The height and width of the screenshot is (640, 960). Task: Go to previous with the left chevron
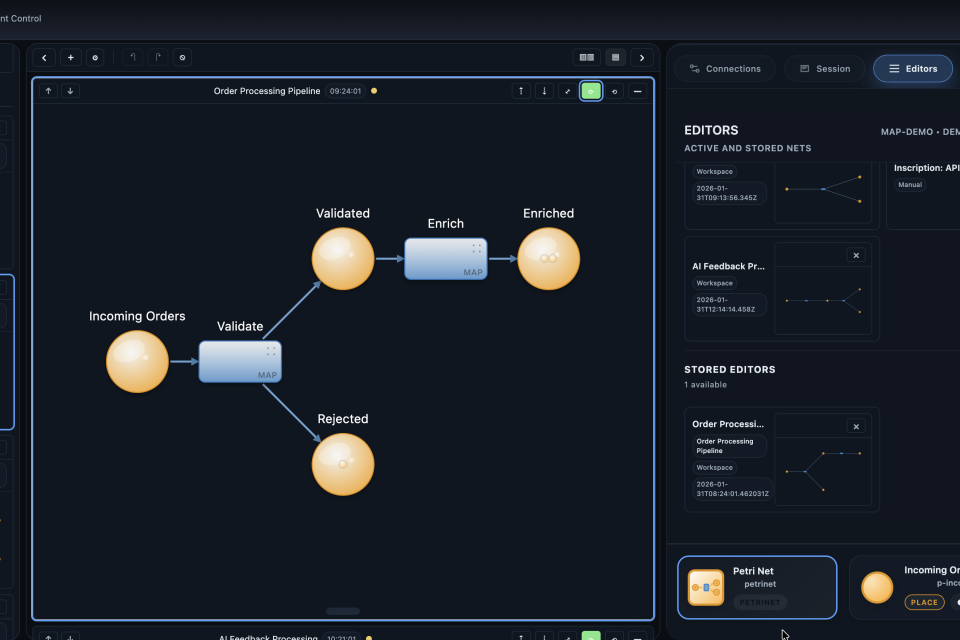pos(45,58)
